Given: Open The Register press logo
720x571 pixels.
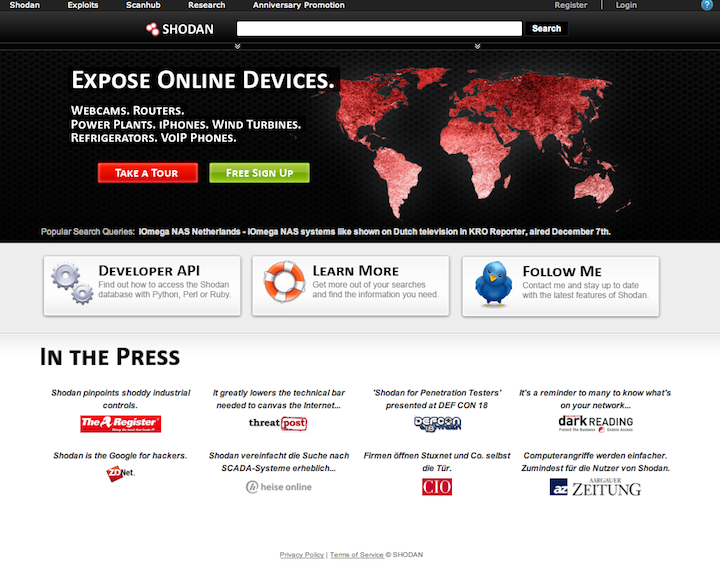Looking at the screenshot, I should pyautogui.click(x=120, y=424).
